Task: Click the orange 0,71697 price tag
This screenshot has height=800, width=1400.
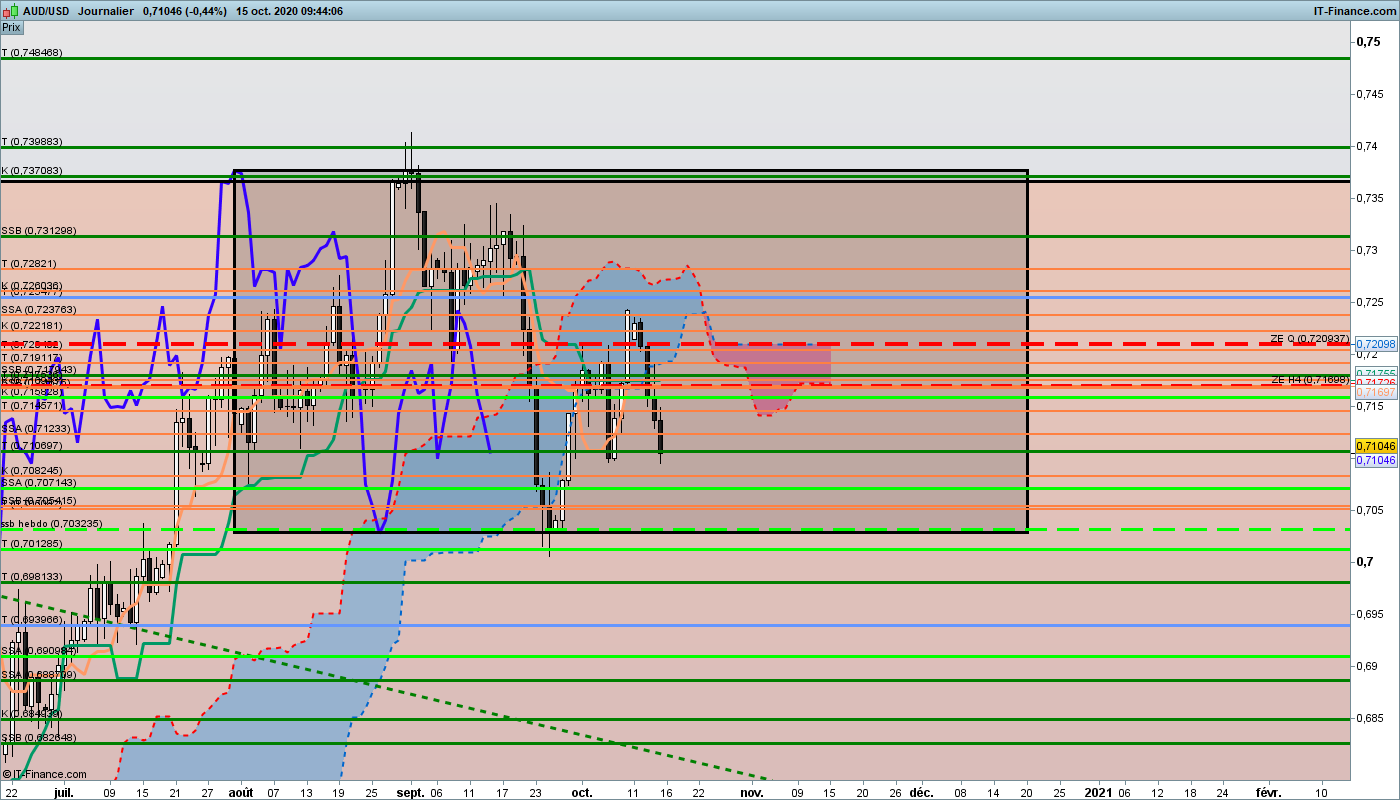Action: click(1375, 394)
